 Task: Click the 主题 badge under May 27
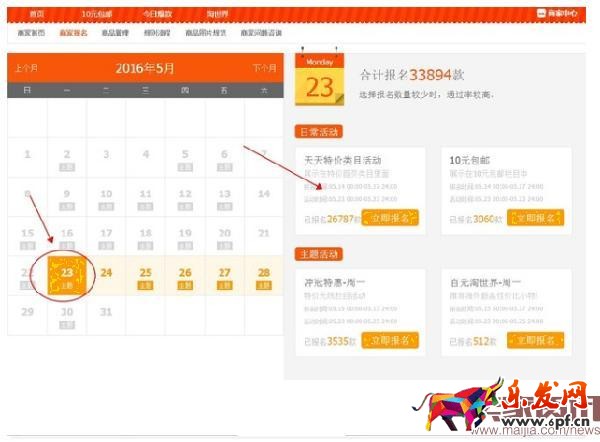click(x=224, y=286)
